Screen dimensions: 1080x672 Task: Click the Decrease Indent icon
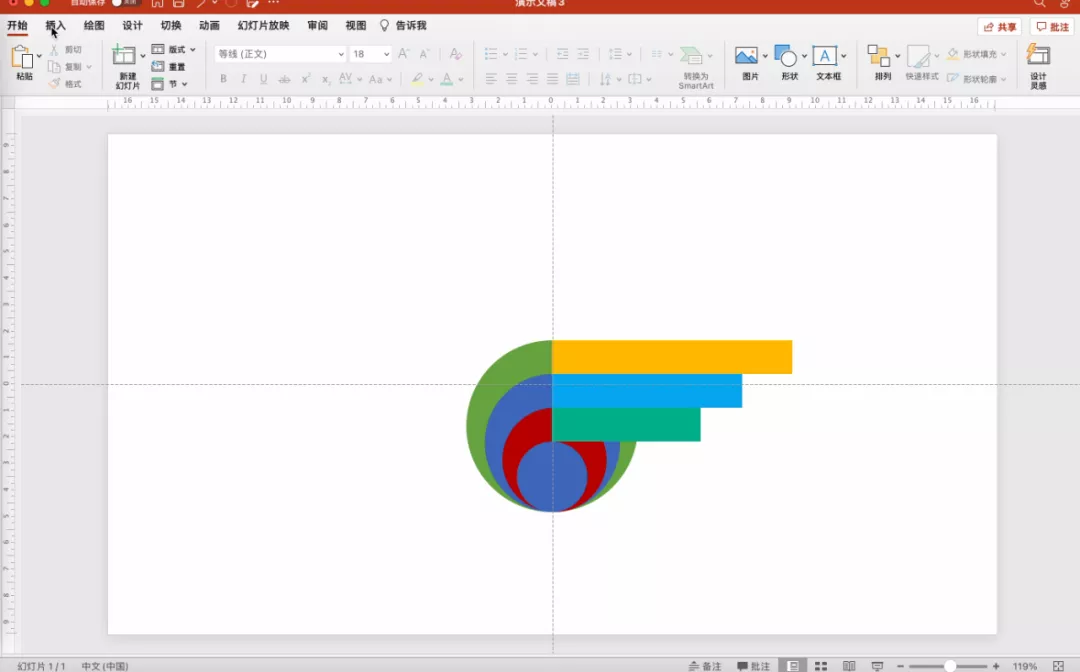tap(563, 54)
